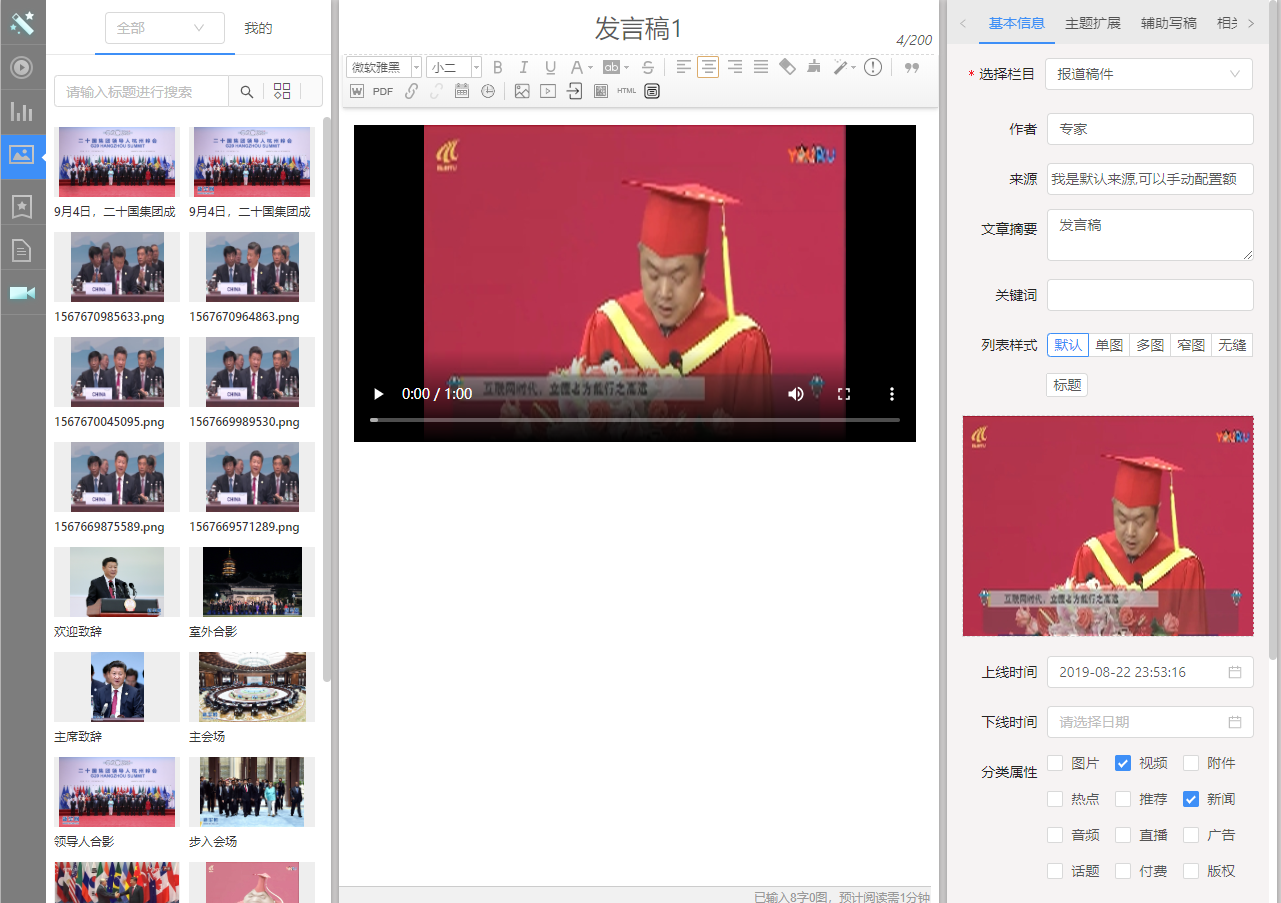This screenshot has height=903, width=1281.
Task: Search titles with the magnifier icon
Action: [246, 92]
